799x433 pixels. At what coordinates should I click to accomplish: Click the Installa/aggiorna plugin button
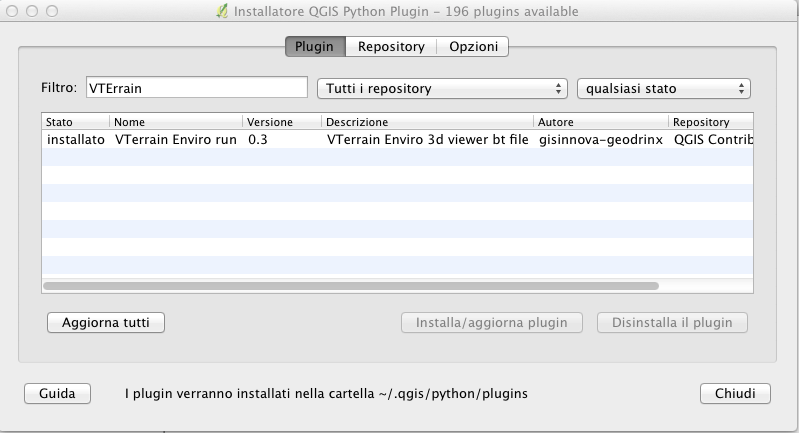click(x=491, y=323)
